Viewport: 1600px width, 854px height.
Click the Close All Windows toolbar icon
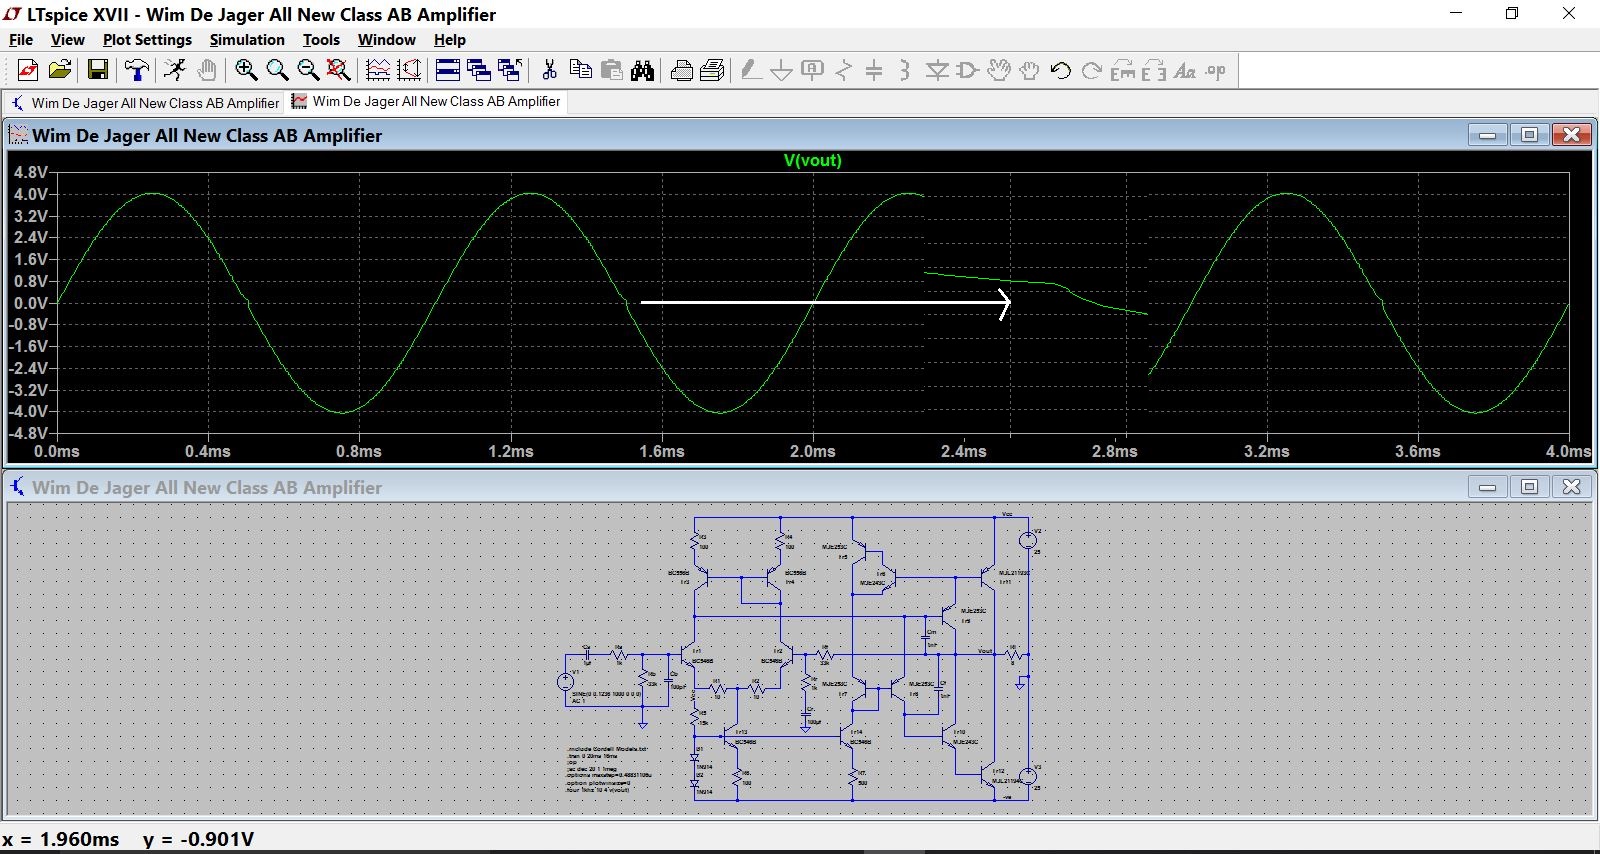(x=510, y=70)
